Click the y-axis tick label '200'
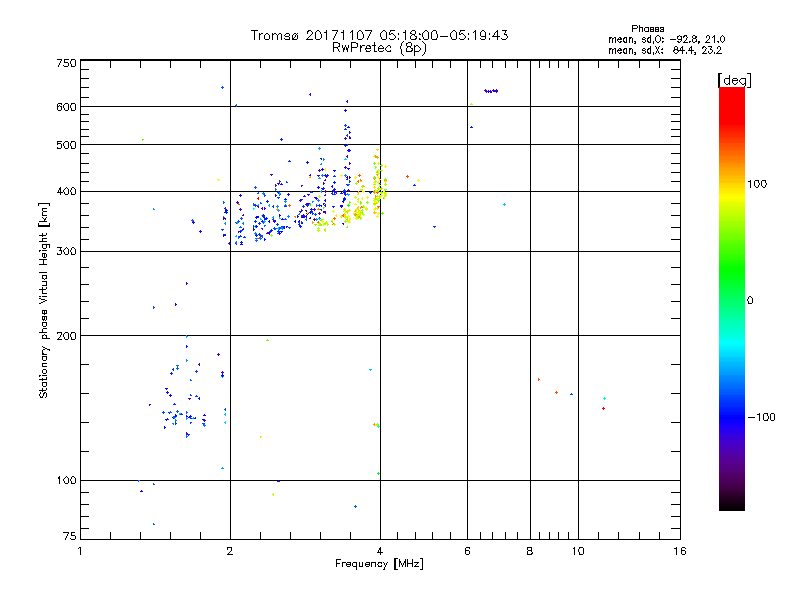This screenshot has width=800, height=600. click(66, 336)
